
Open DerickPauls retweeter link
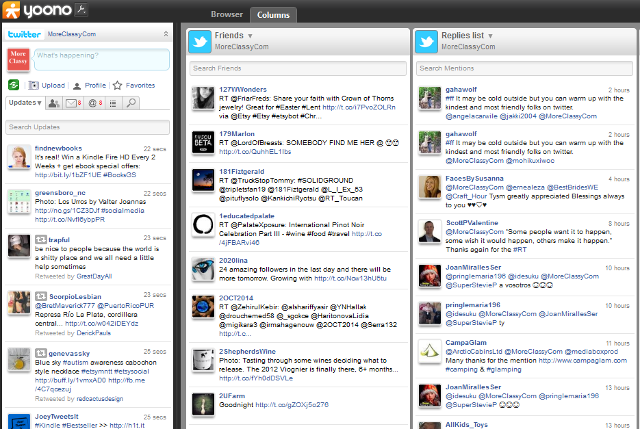click(93, 333)
